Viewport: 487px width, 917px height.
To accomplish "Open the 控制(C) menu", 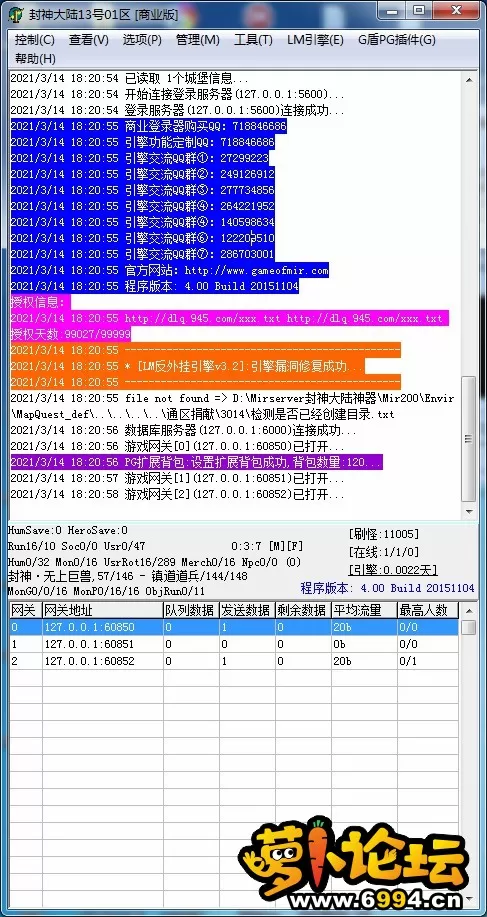I will coord(34,40).
